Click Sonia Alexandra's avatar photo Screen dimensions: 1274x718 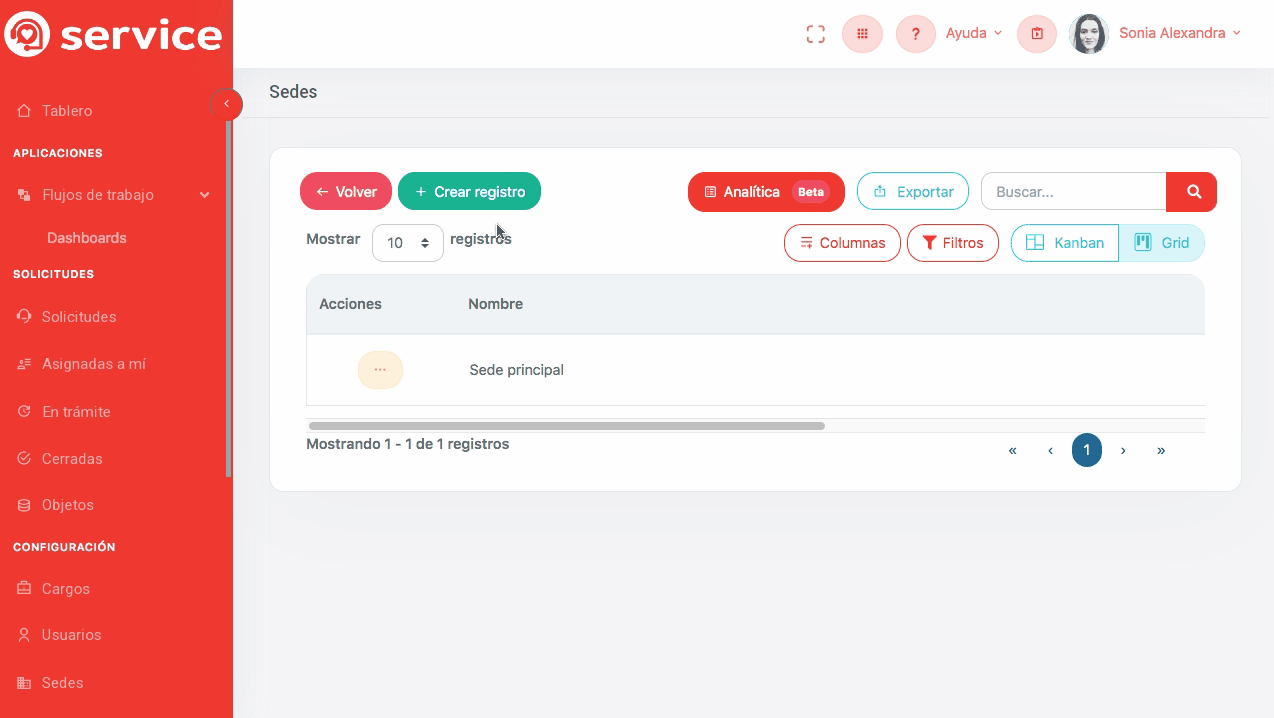tap(1089, 34)
